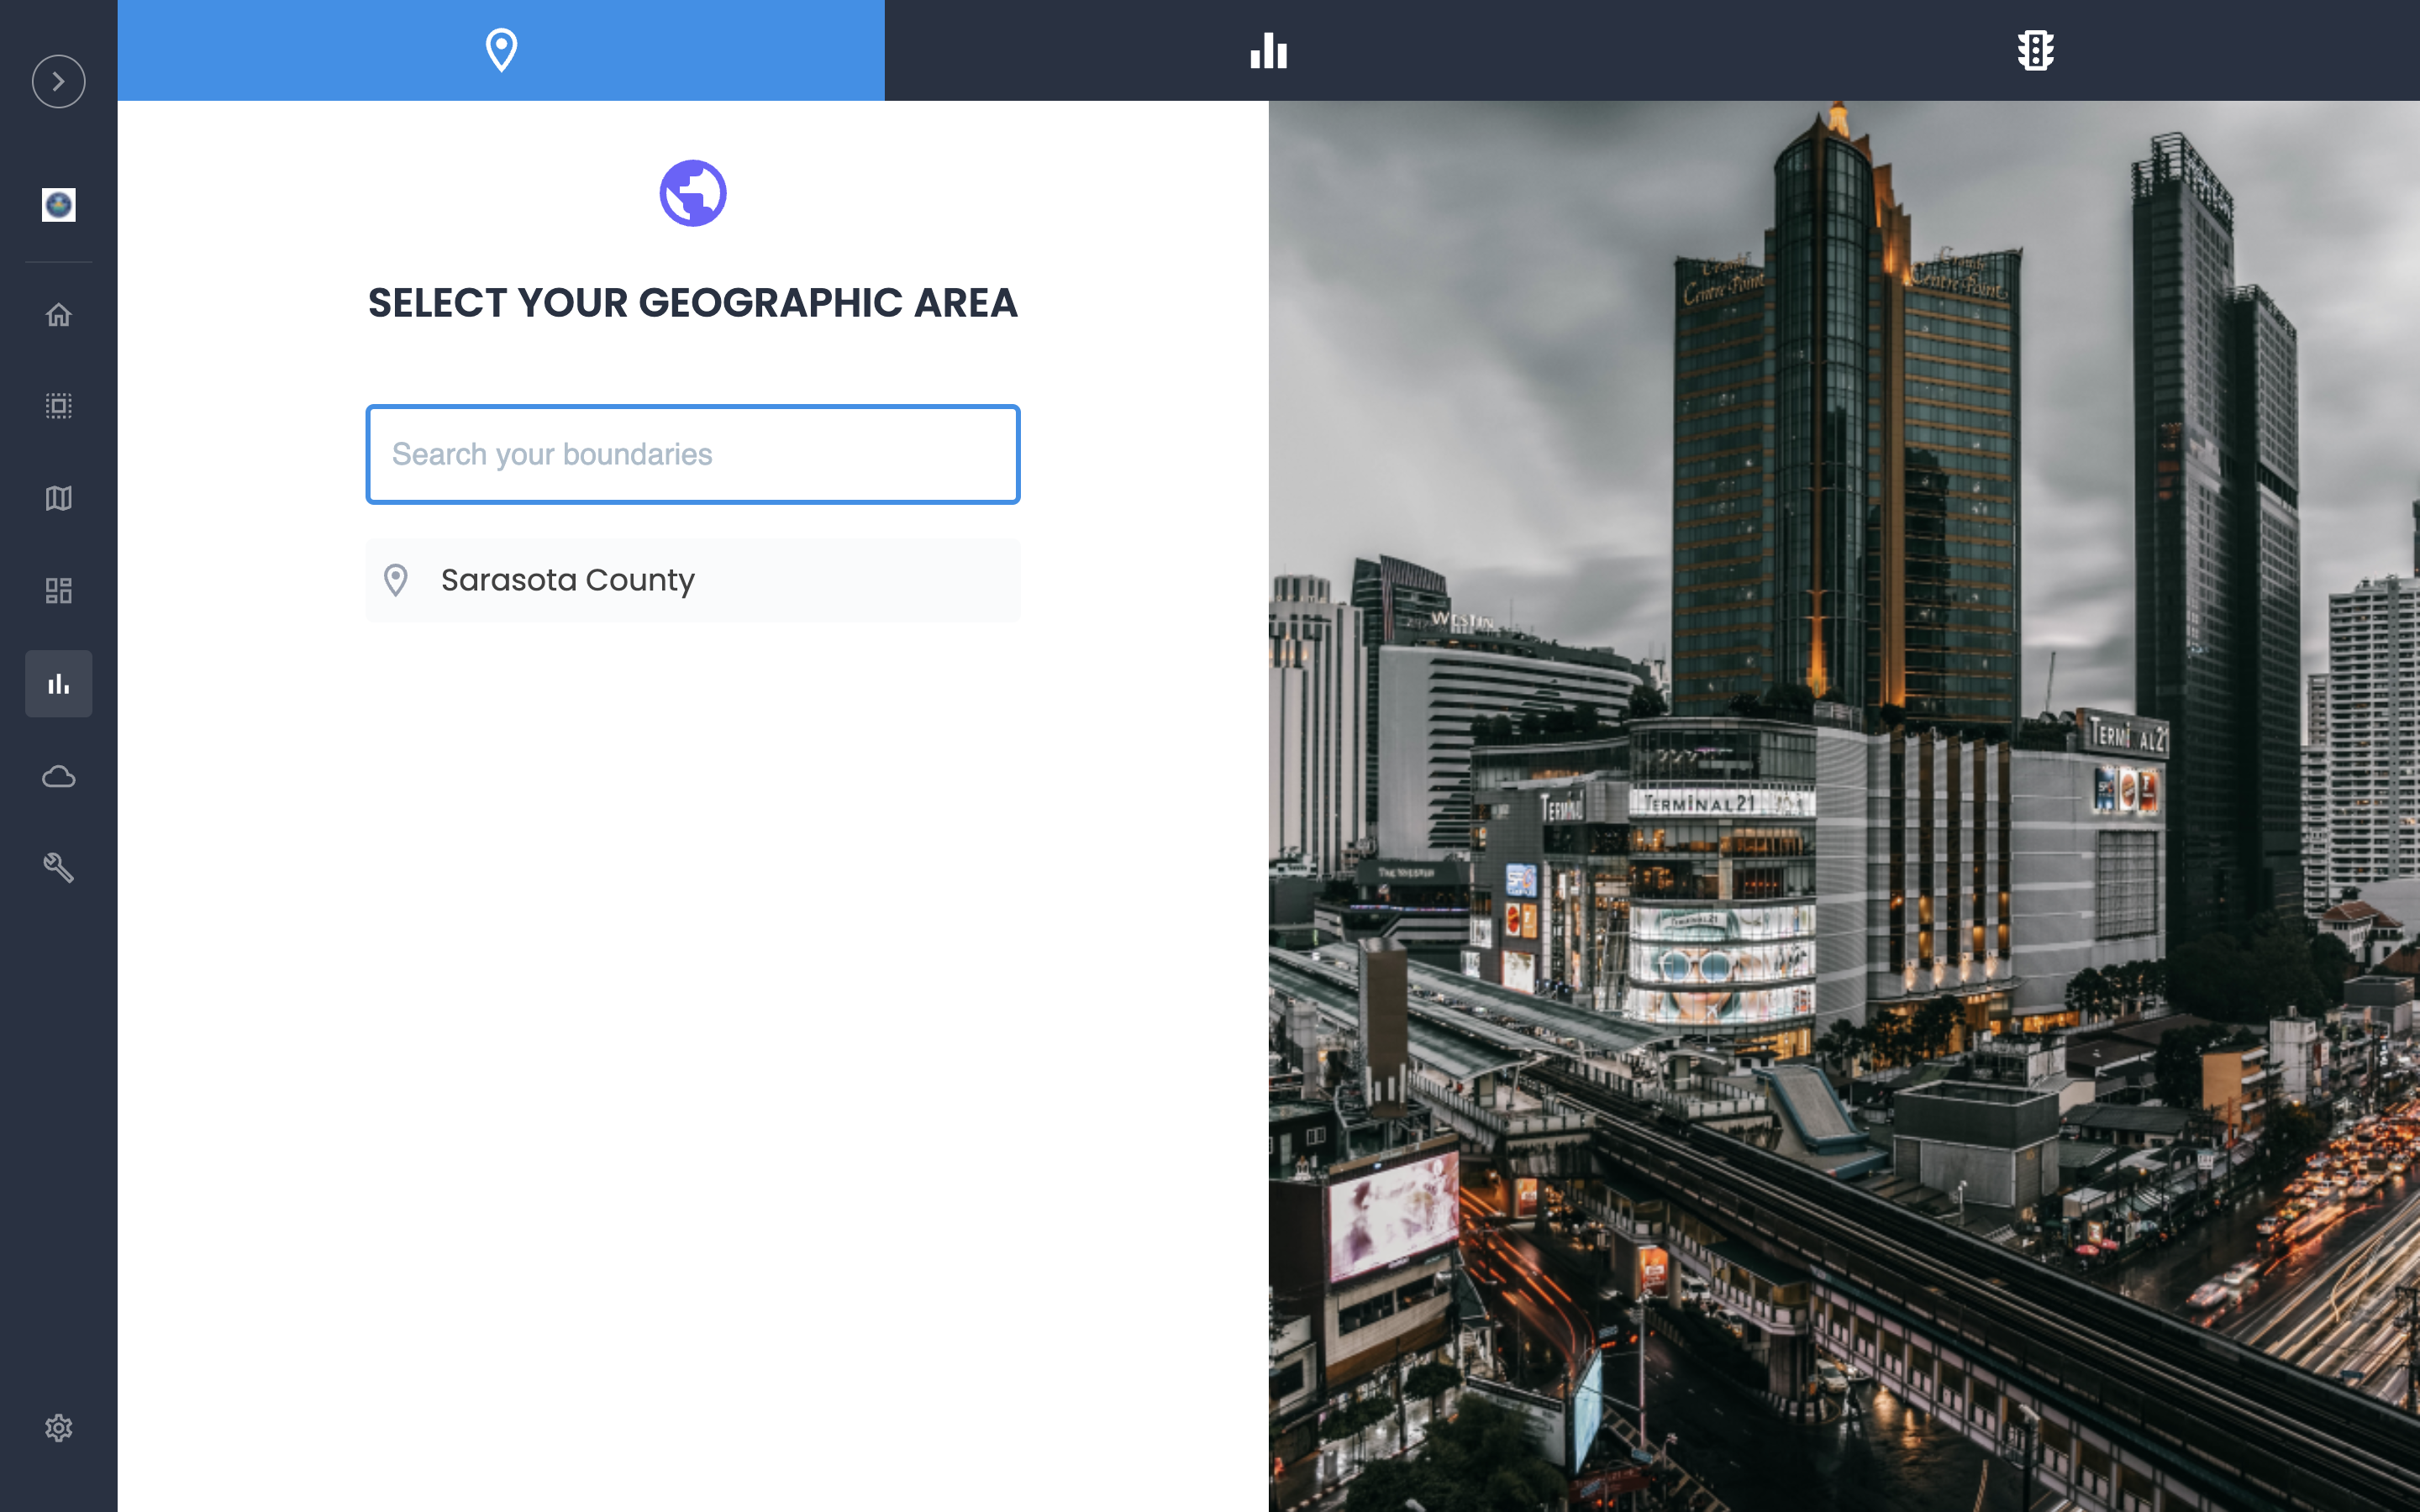This screenshot has width=2420, height=1512.
Task: Click the city skyline background image
Action: click(x=1843, y=805)
